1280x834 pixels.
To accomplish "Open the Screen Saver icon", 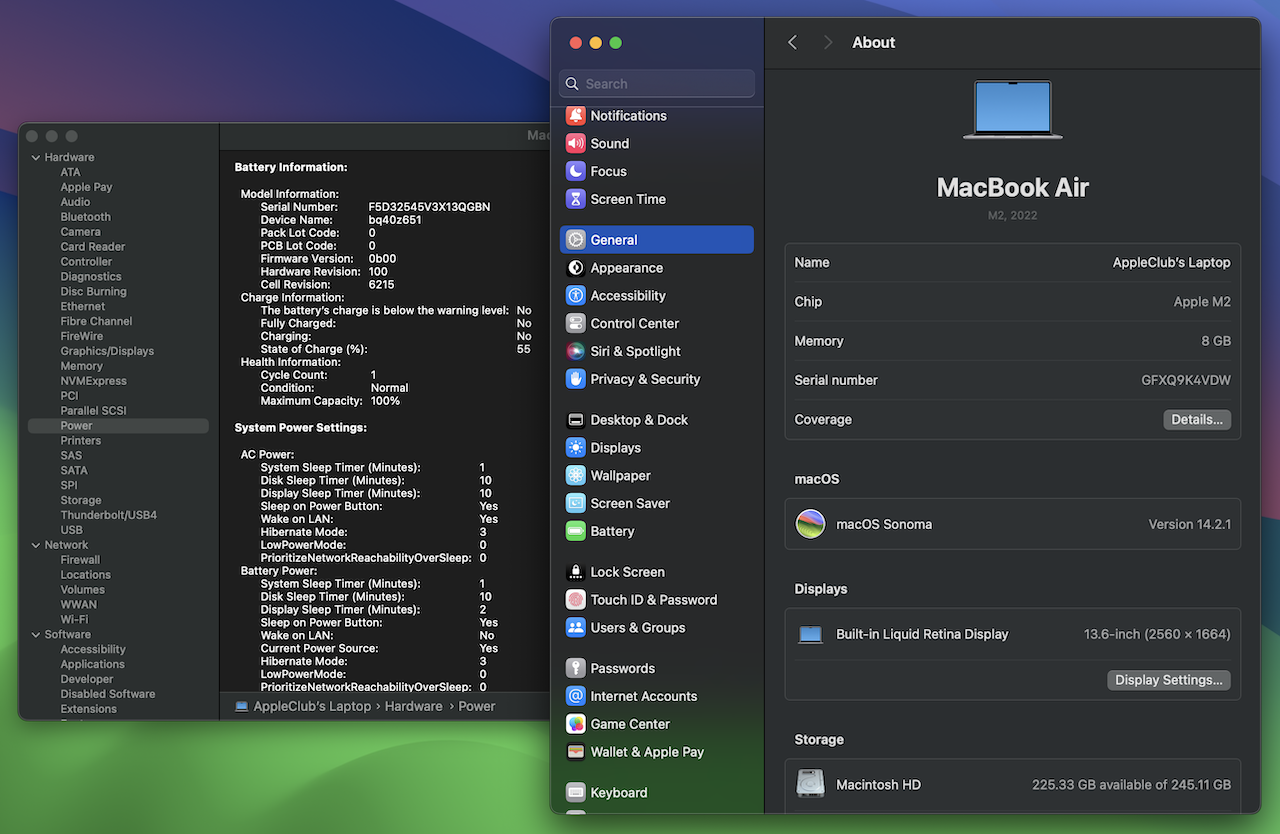I will click(x=575, y=504).
